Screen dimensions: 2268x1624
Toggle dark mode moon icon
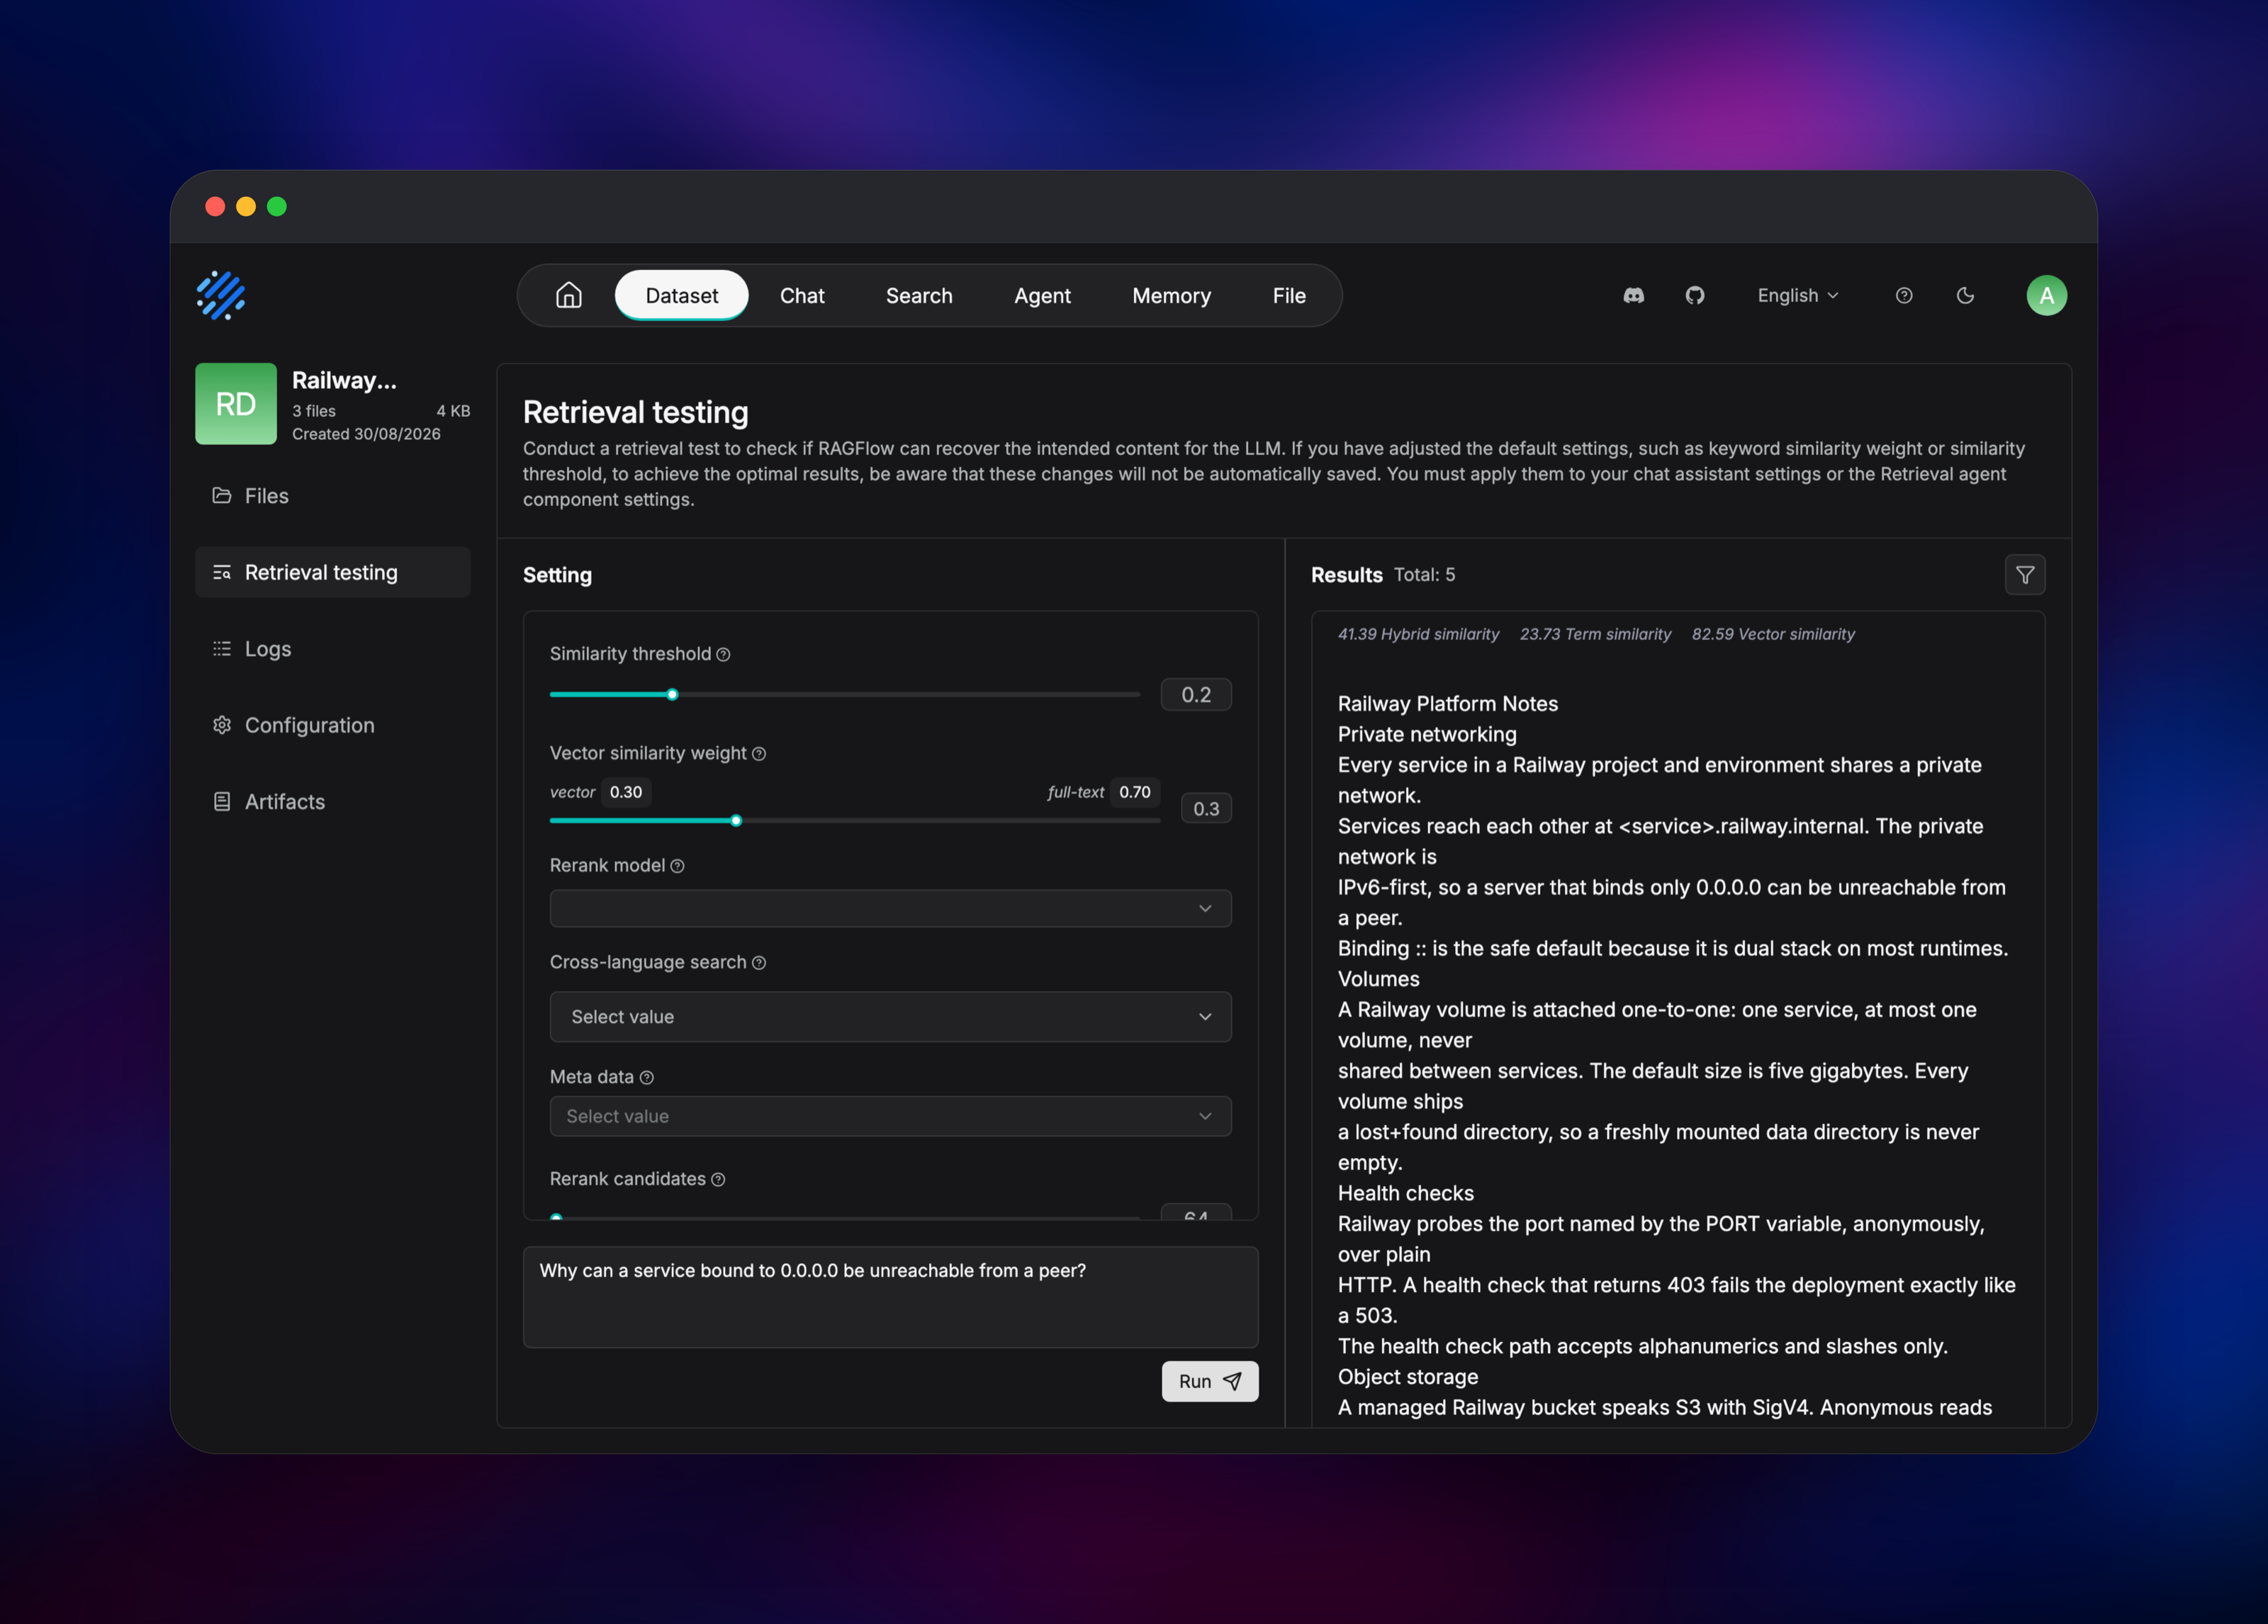tap(1965, 295)
